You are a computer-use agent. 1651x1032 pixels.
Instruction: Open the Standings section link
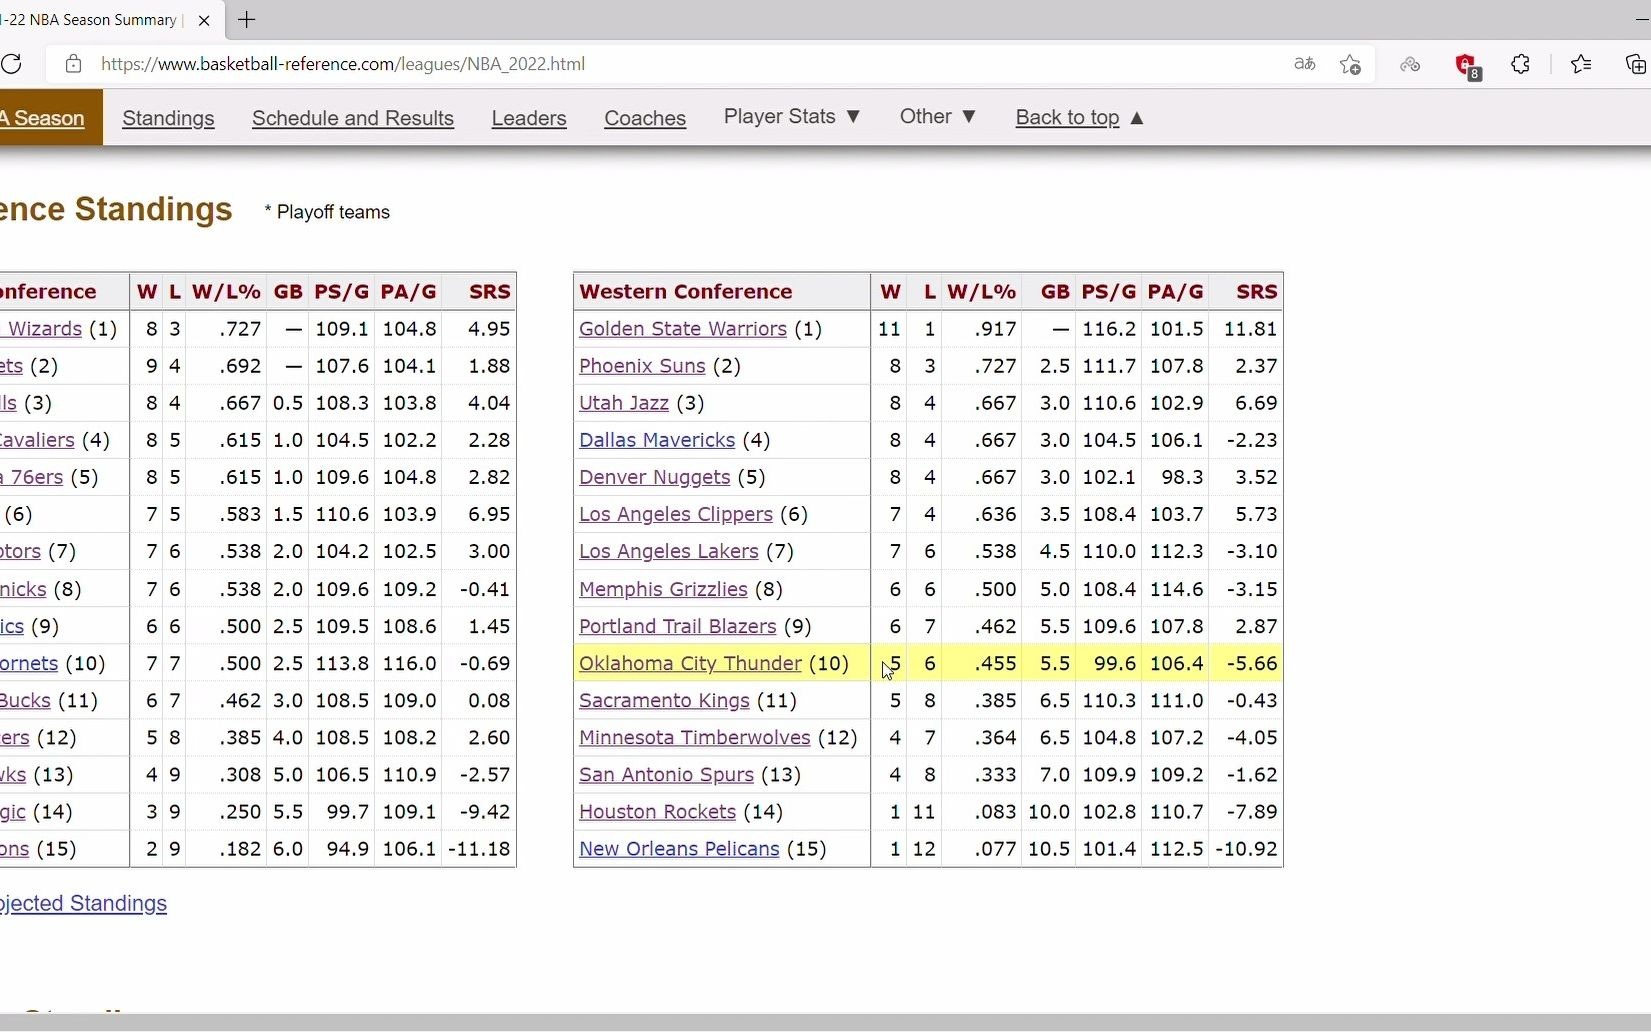168,118
